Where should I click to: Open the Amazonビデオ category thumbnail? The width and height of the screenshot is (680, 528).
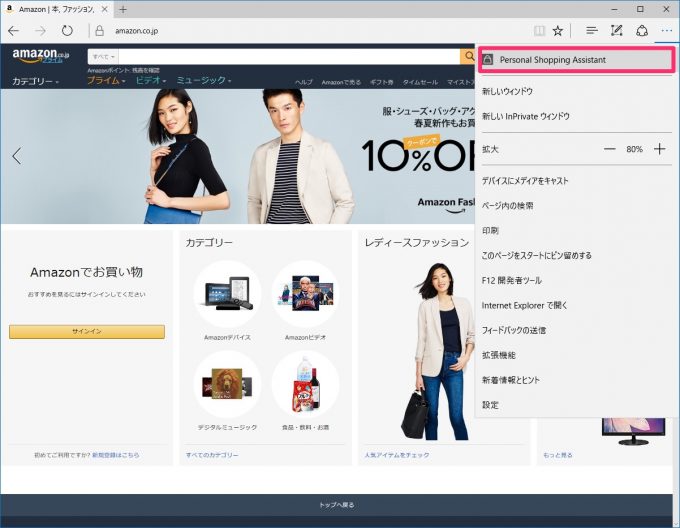click(x=305, y=294)
